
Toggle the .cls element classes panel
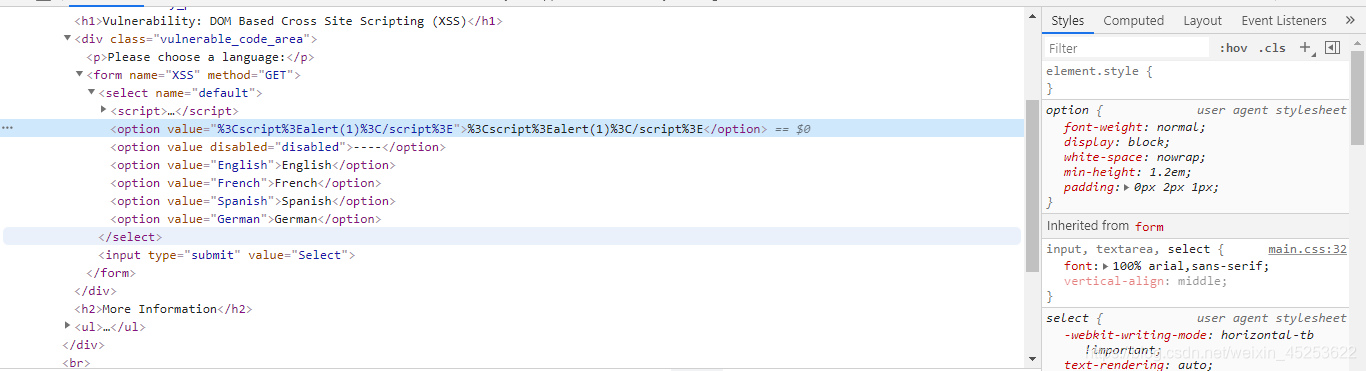pyautogui.click(x=1272, y=48)
